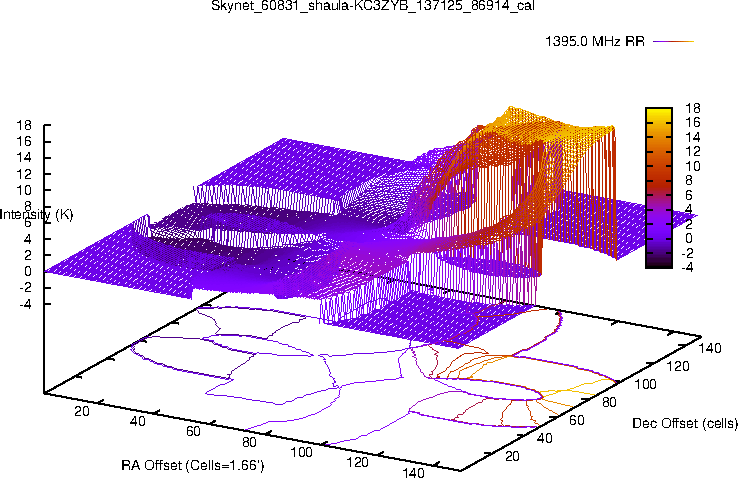738x478 pixels.
Task: Click the red middle section of color bar
Action: pyautogui.click(x=660, y=178)
